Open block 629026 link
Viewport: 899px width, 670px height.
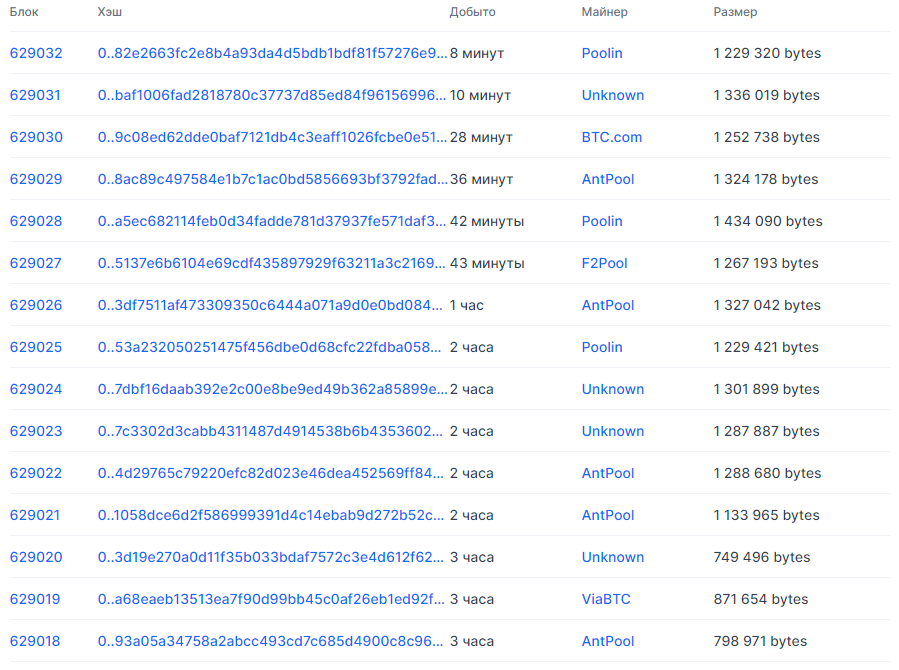tap(36, 305)
